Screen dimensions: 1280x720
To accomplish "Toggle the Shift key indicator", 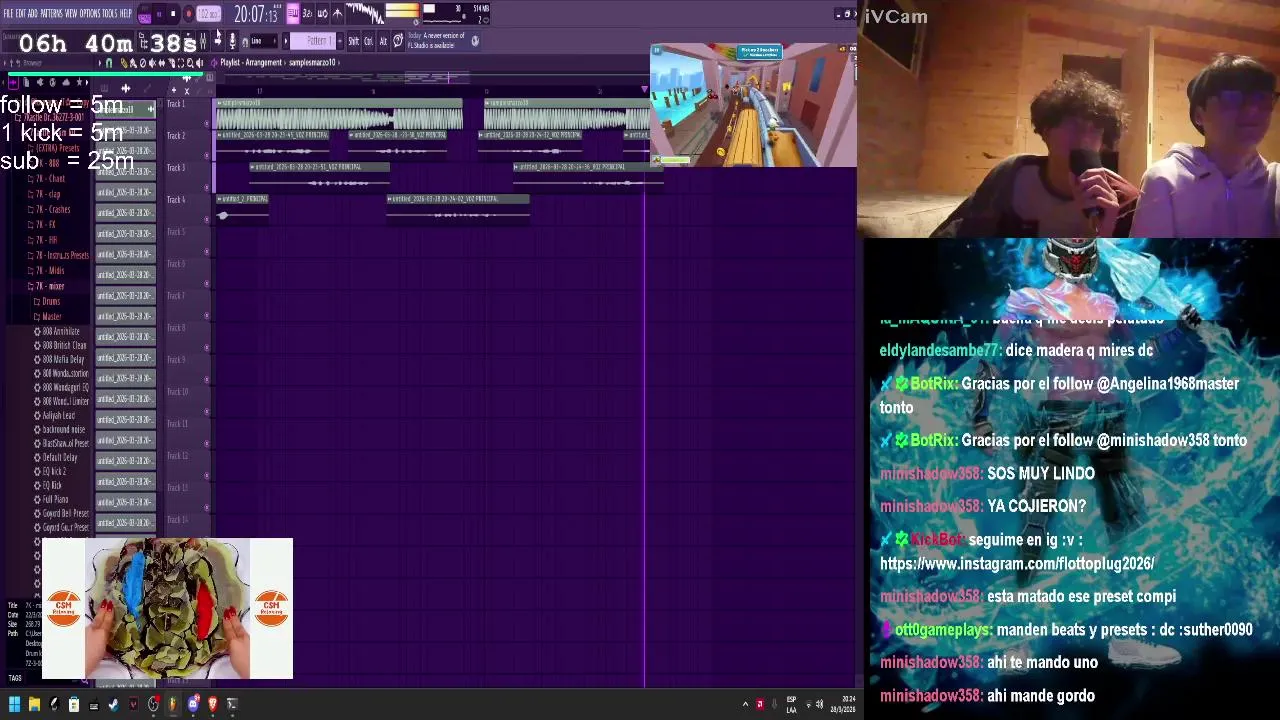I will coord(353,40).
